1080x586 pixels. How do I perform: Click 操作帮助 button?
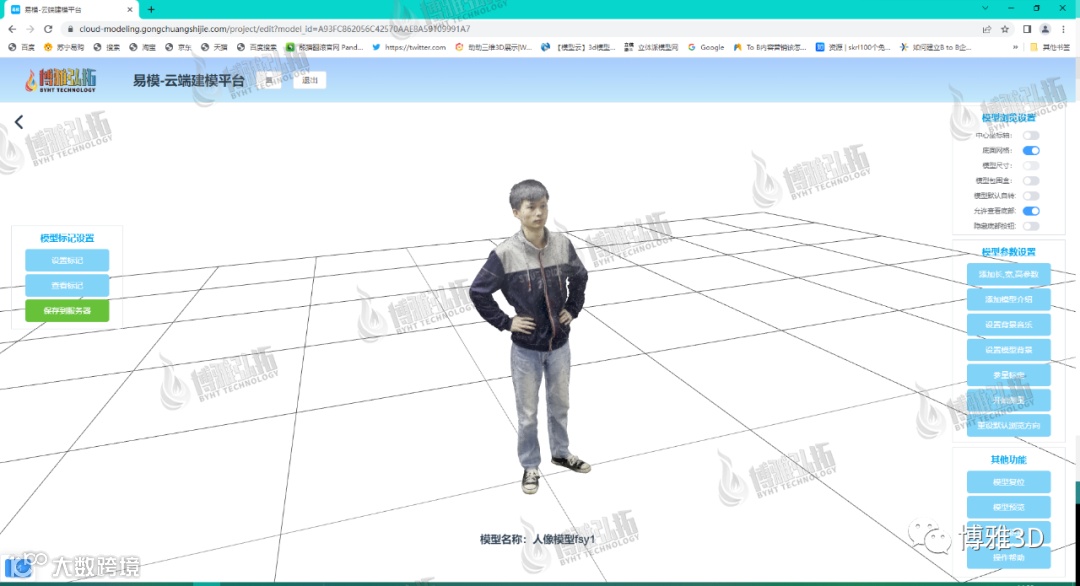point(1008,557)
